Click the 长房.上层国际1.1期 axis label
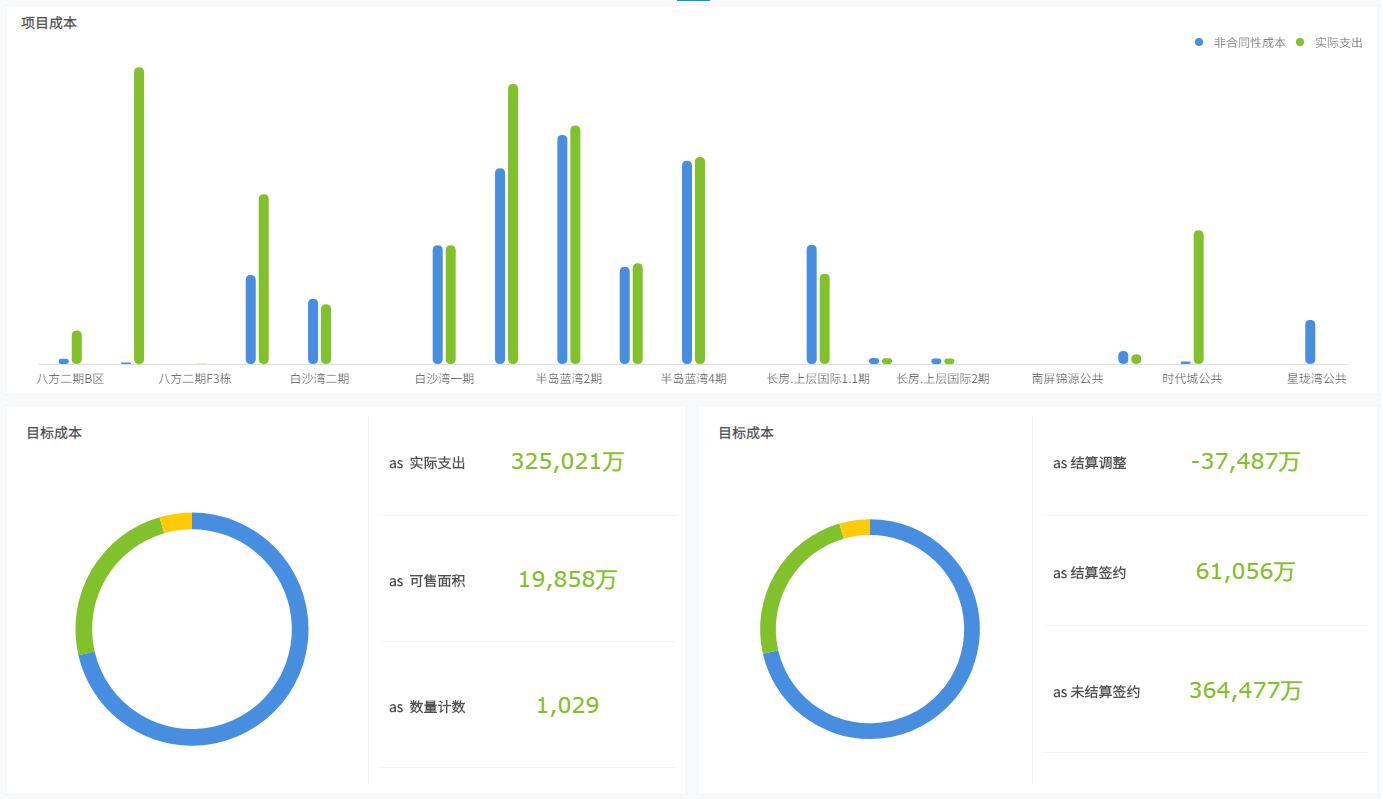The image size is (1382, 799). 818,379
